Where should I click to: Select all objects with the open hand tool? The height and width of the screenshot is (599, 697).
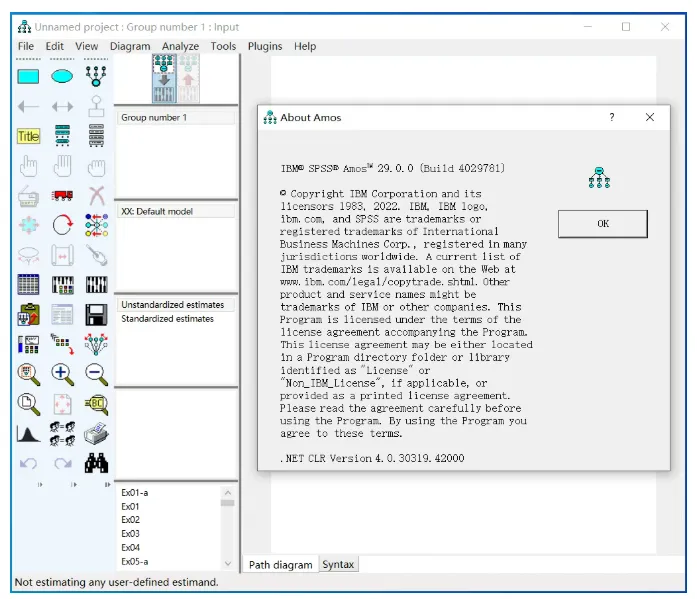click(x=62, y=166)
